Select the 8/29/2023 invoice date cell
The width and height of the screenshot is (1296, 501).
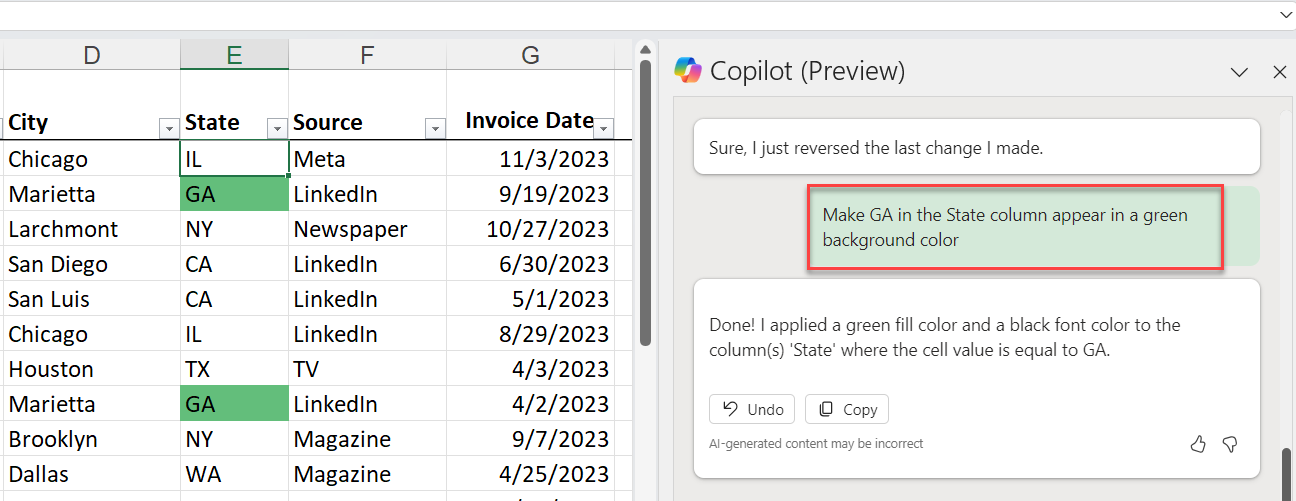click(530, 334)
